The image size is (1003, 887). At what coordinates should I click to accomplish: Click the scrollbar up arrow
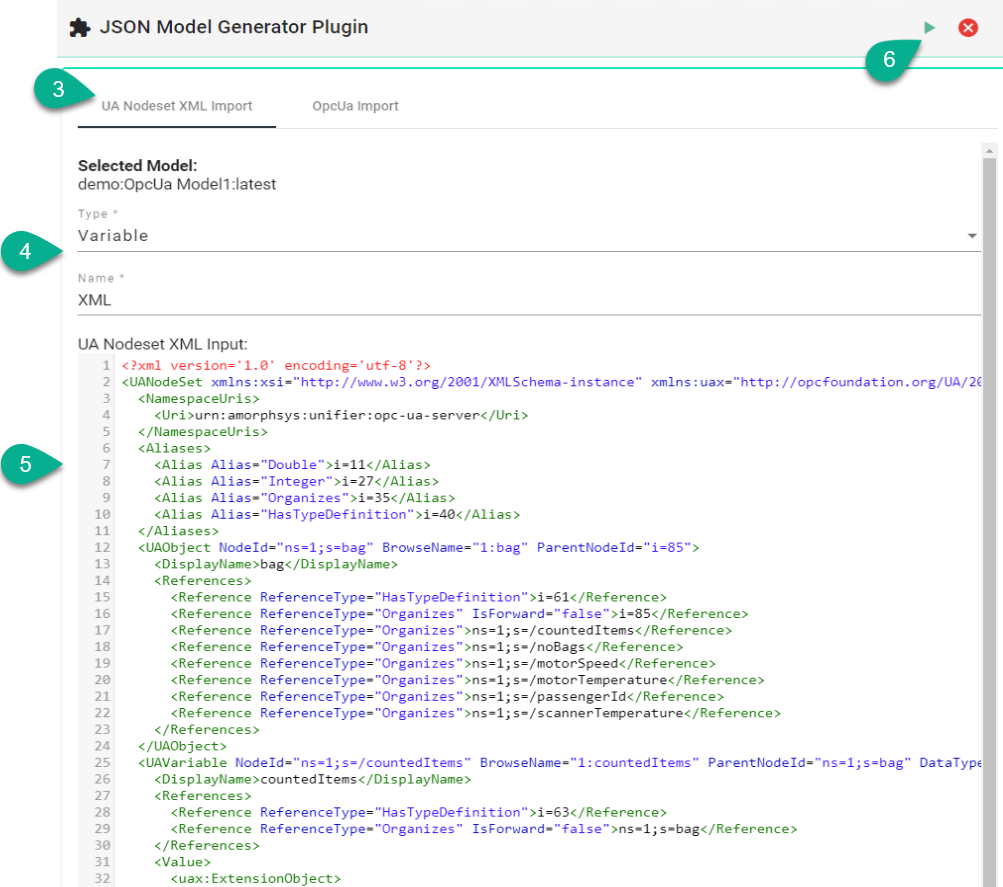989,152
